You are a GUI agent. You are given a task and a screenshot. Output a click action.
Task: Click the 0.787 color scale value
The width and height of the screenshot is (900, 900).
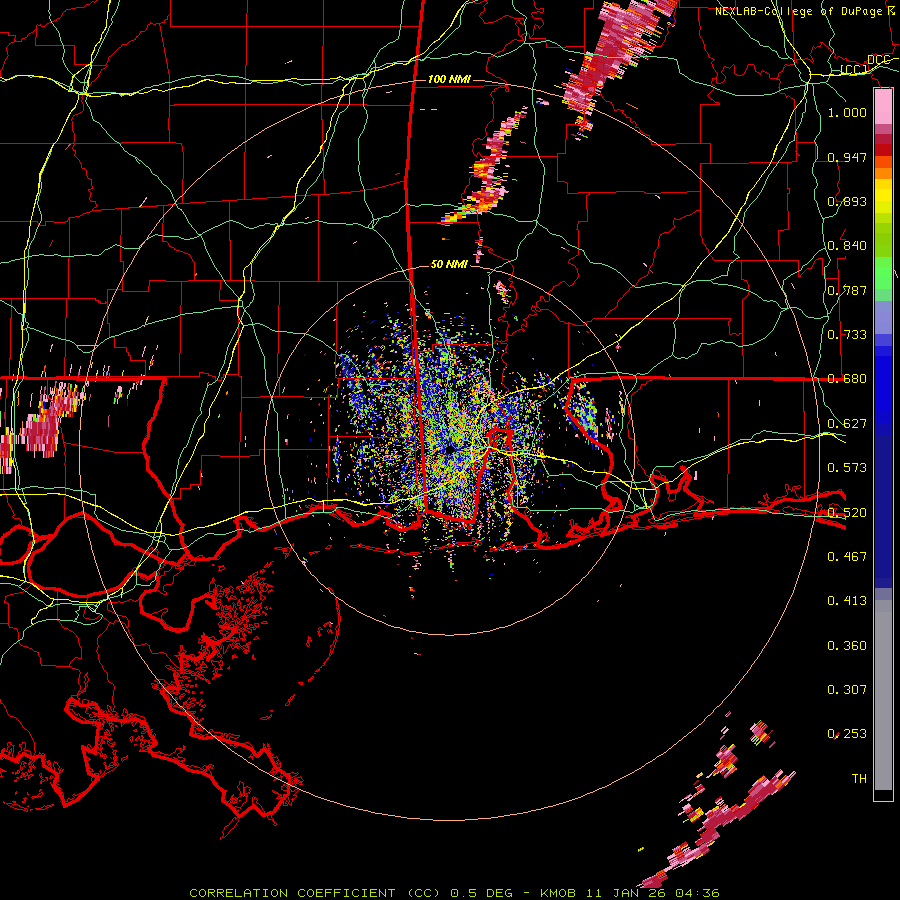click(847, 290)
